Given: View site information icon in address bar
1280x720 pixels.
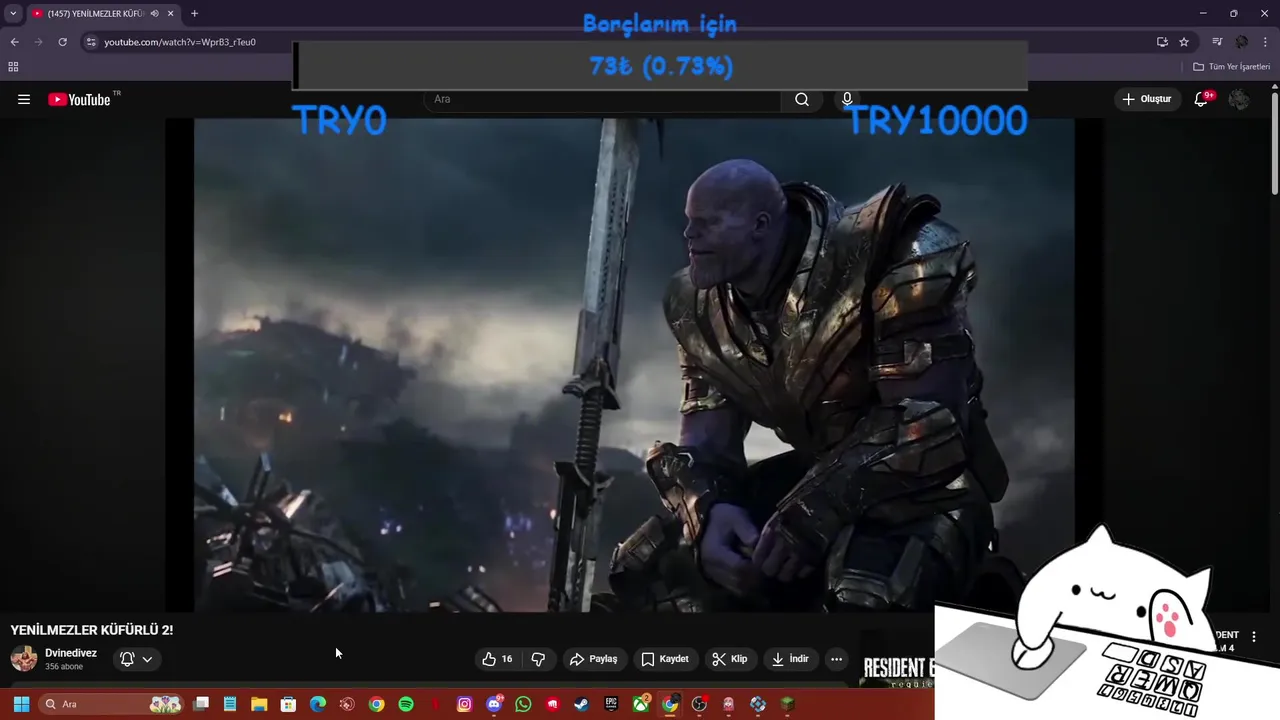Looking at the screenshot, I should click(91, 42).
